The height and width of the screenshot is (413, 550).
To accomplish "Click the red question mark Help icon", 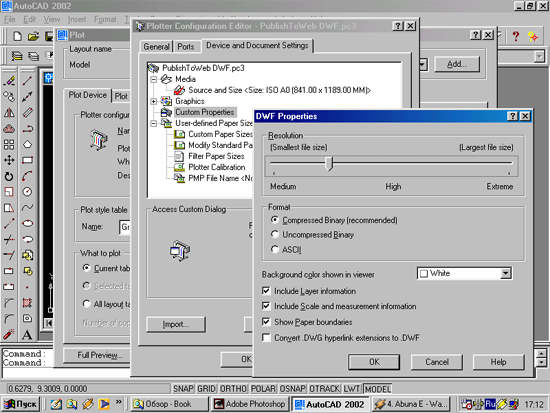I will 516,36.
